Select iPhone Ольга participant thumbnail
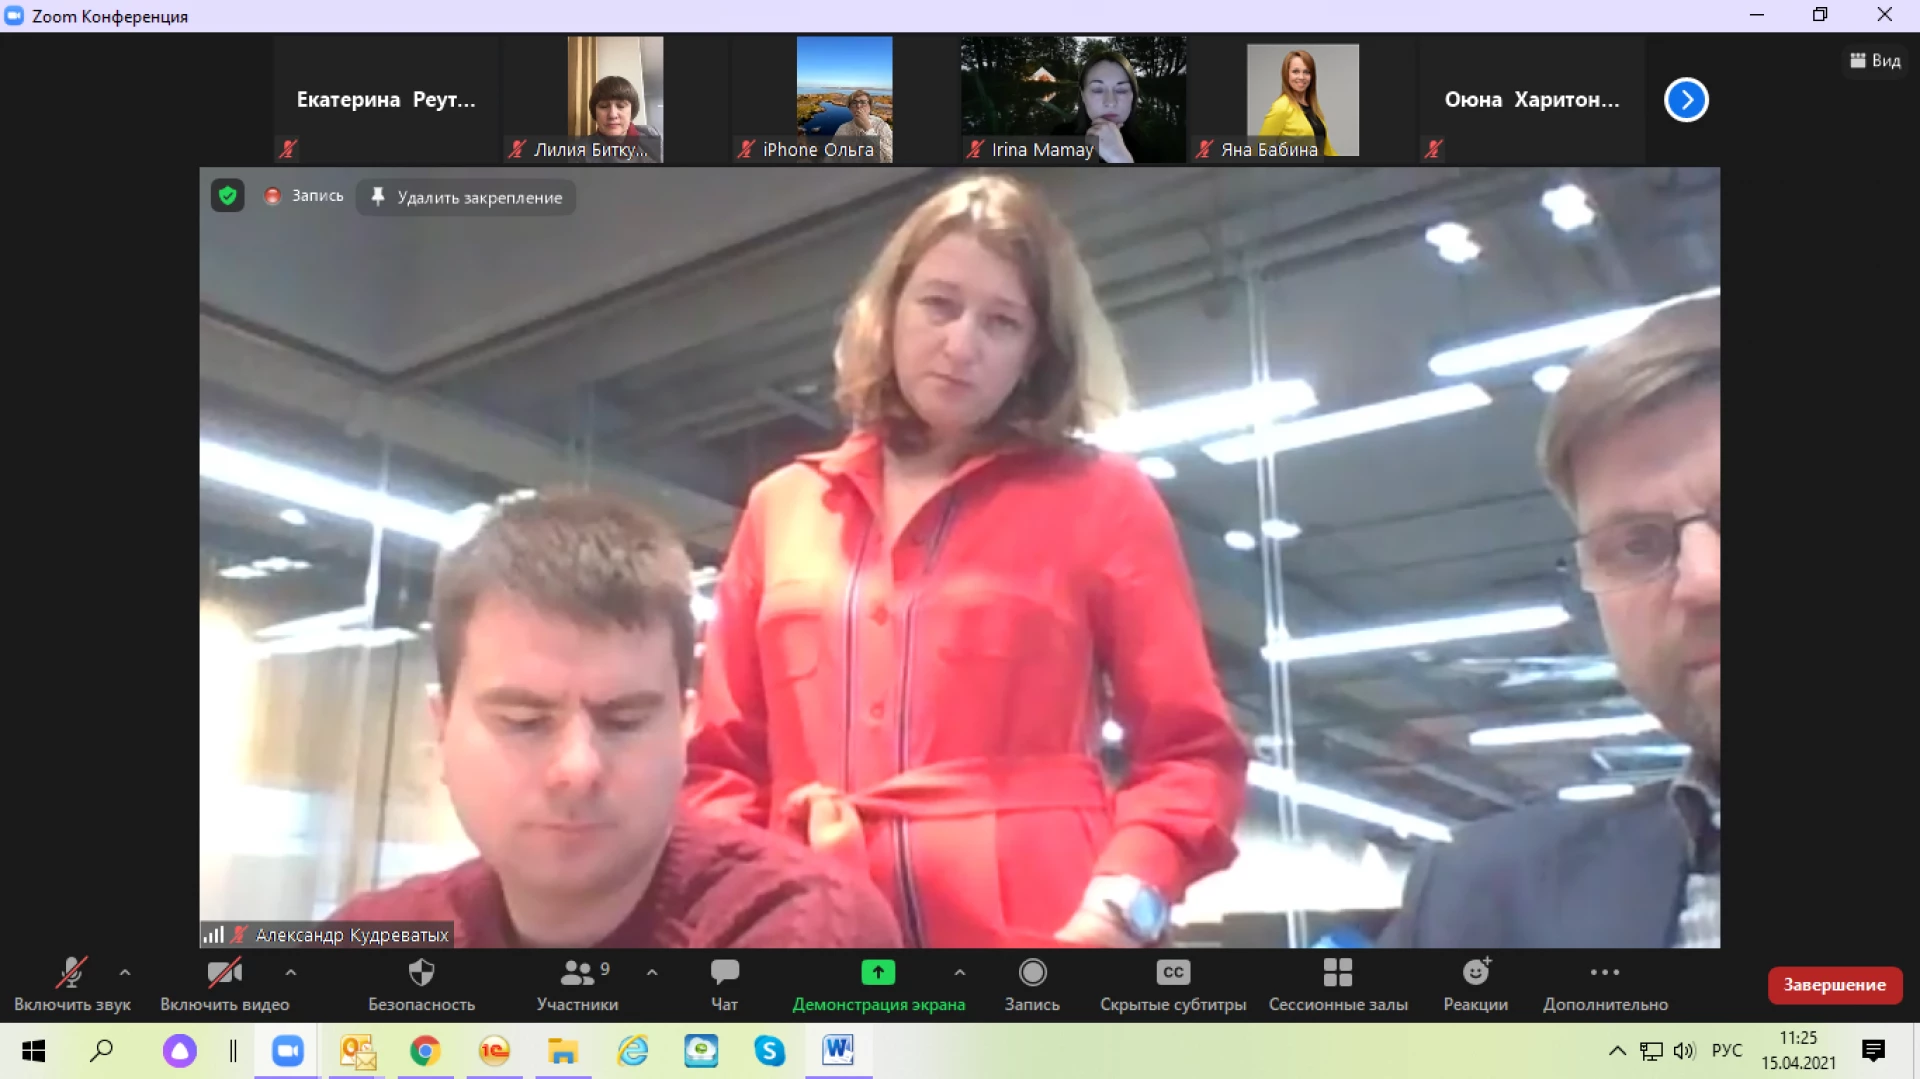Viewport: 1920px width, 1079px height. pos(844,99)
